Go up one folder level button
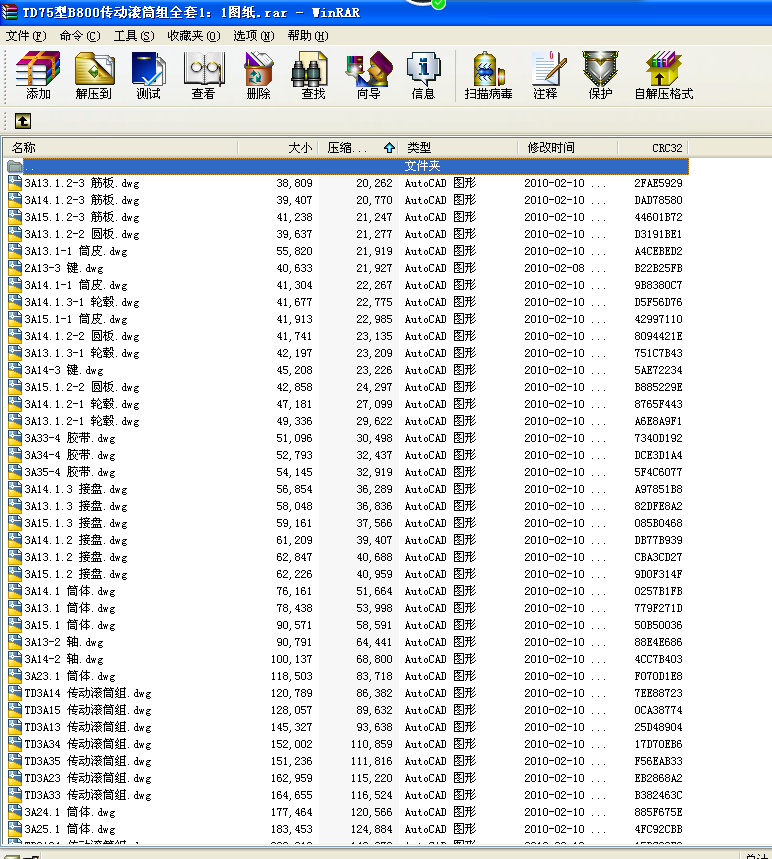The image size is (772, 859). tap(22, 121)
